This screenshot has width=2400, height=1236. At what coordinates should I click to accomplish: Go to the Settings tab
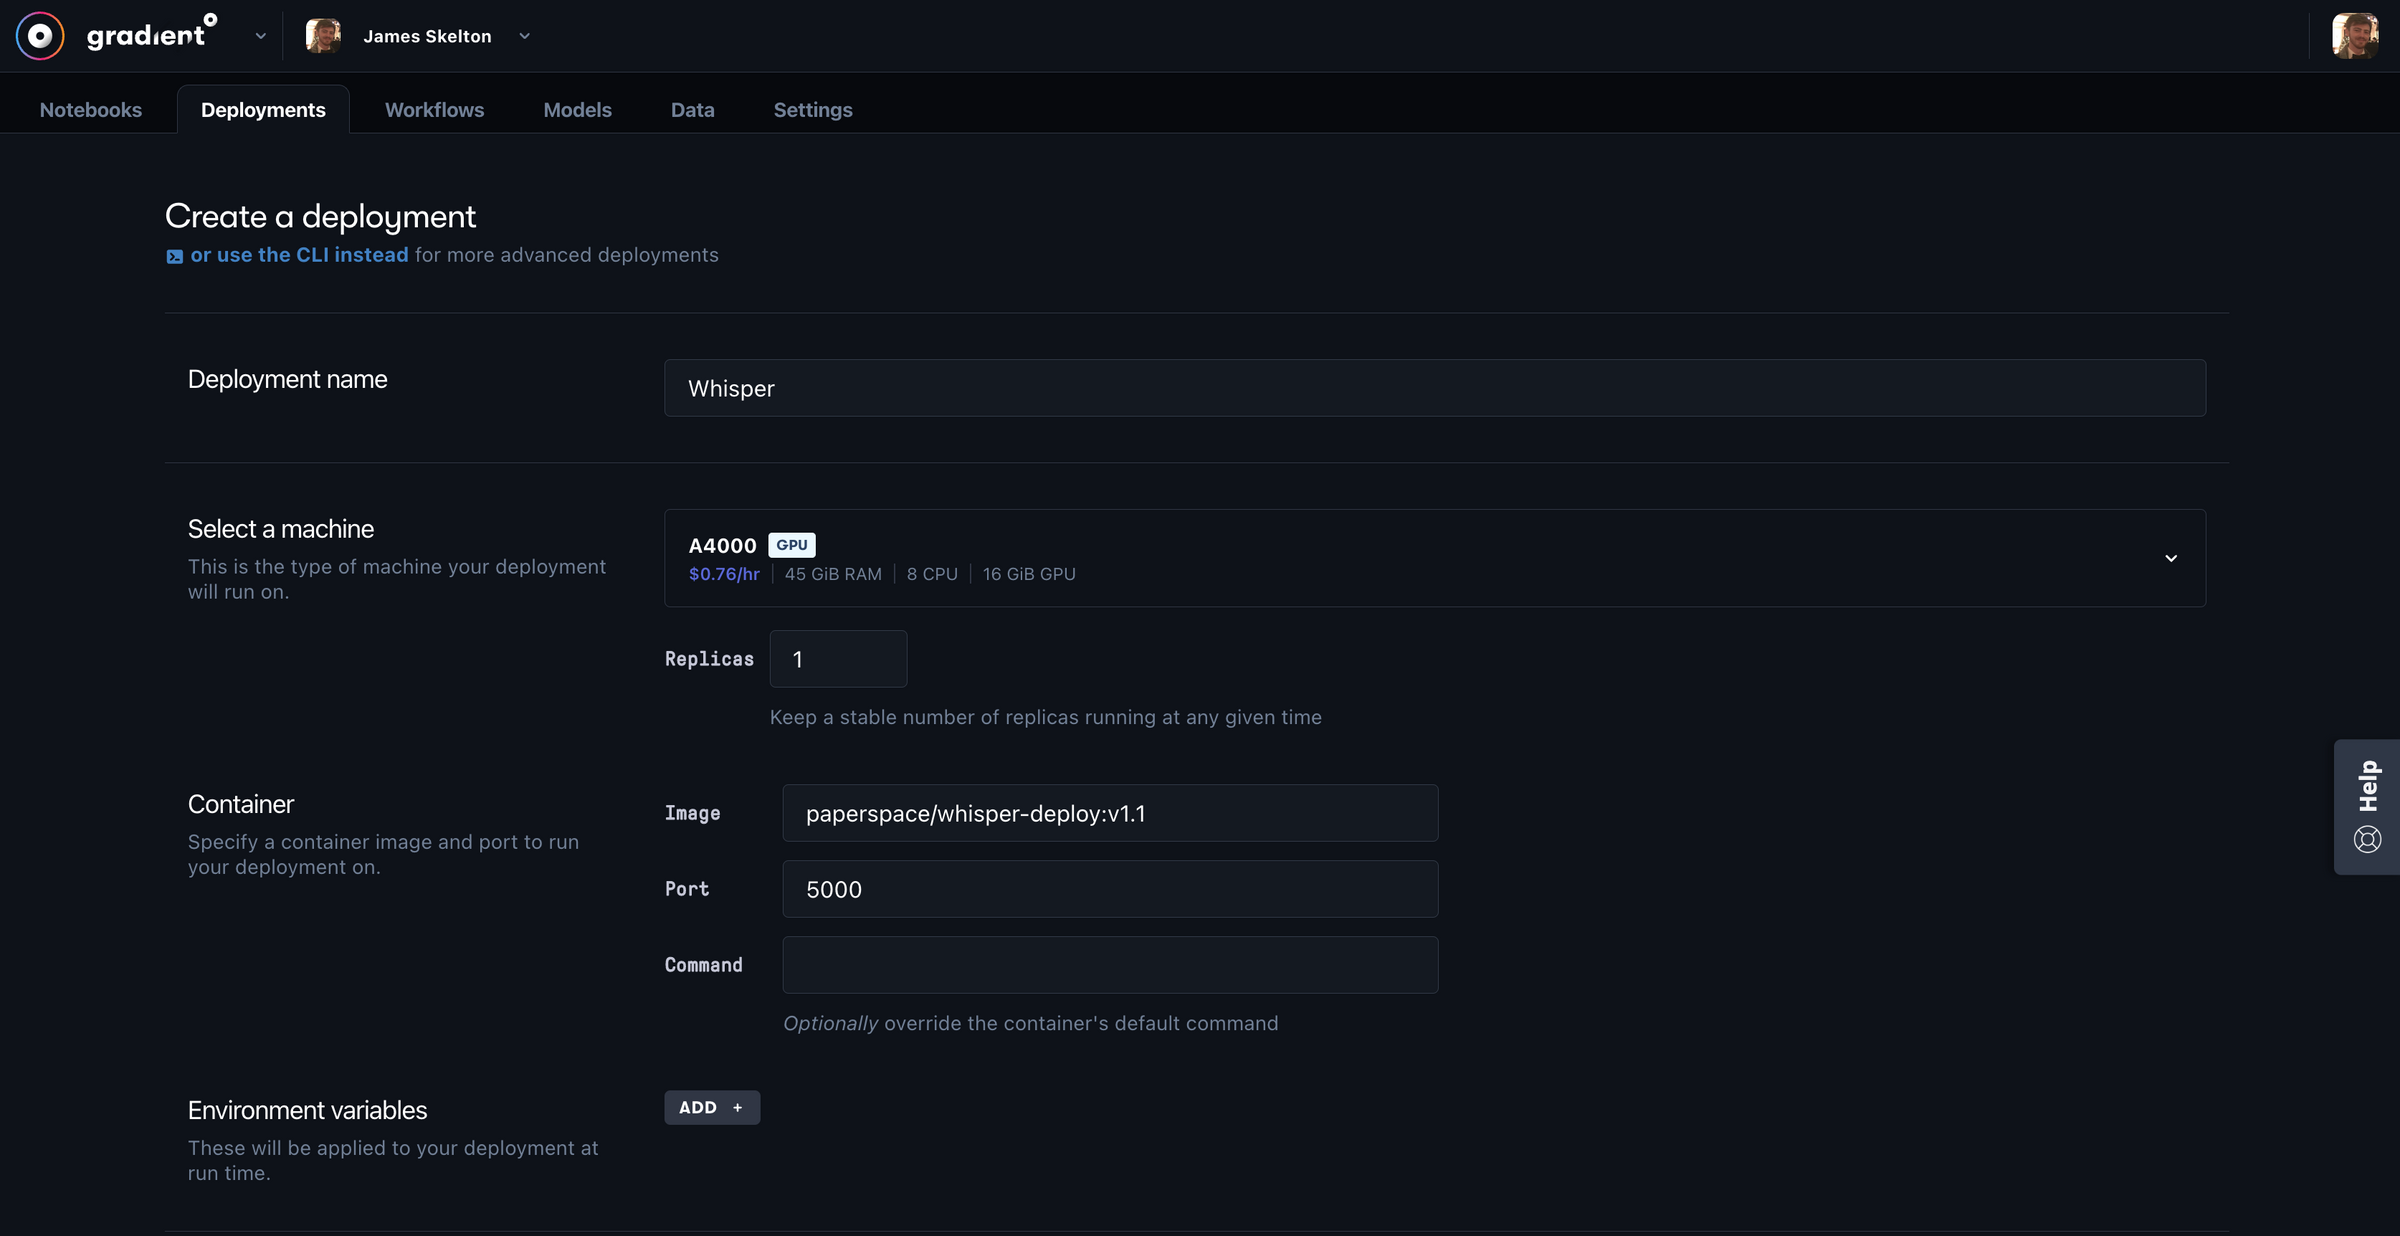click(x=812, y=110)
